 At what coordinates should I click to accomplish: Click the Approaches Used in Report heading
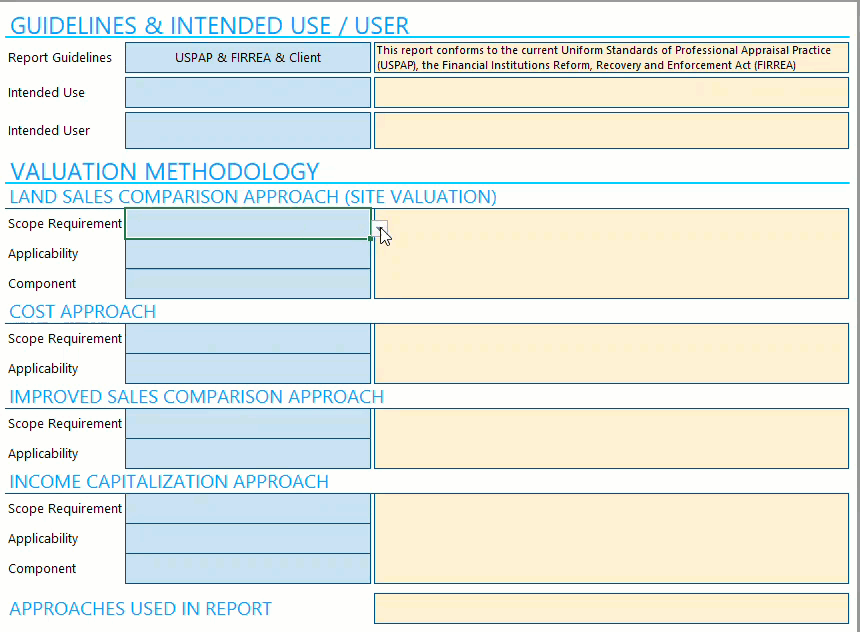pyautogui.click(x=140, y=609)
